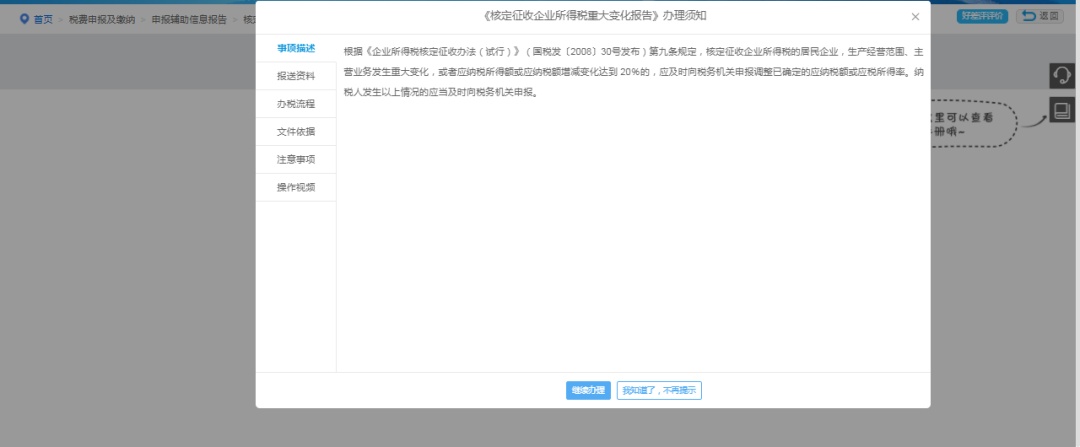1080x447 pixels.
Task: Open the user manual book icon
Action: [1062, 110]
